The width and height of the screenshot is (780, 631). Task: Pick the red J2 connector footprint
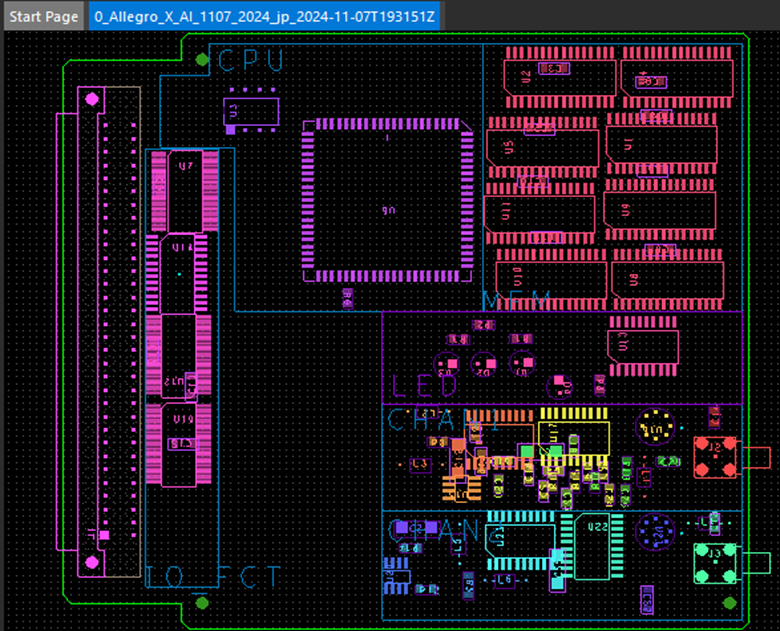click(x=715, y=456)
